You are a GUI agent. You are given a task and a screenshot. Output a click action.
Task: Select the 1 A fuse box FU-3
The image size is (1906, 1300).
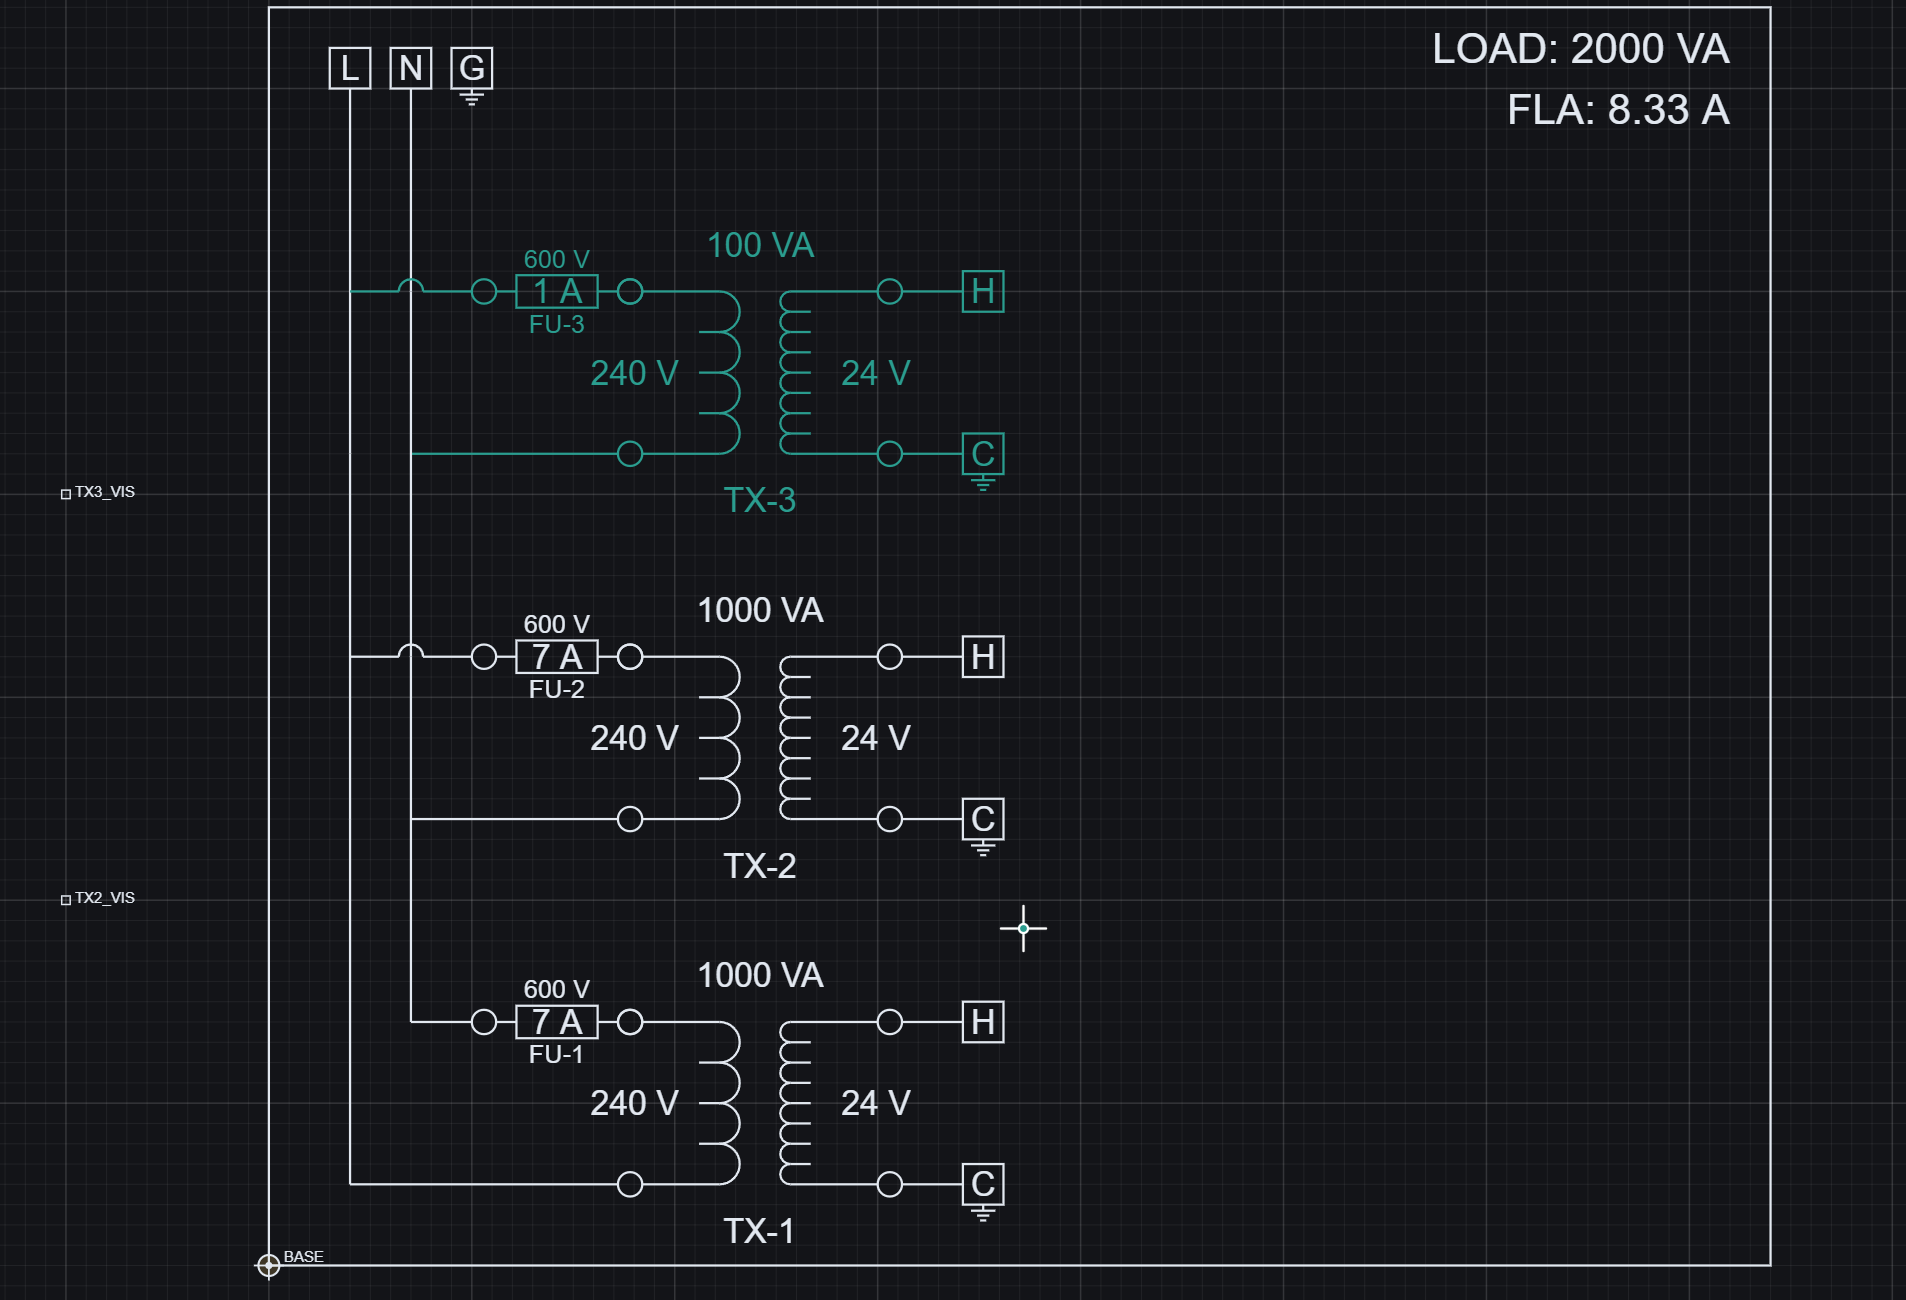[x=557, y=292]
